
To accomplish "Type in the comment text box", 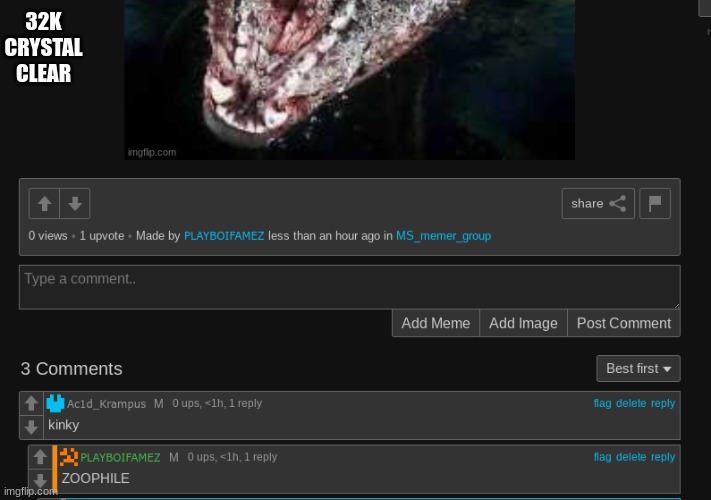I will (349, 287).
